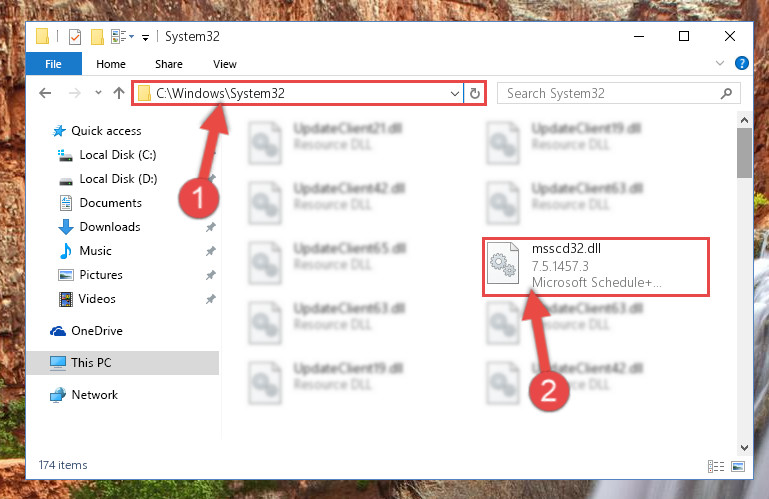Screen dimensions: 769x499
Task: Go up one folder level arrow
Action: 119,93
